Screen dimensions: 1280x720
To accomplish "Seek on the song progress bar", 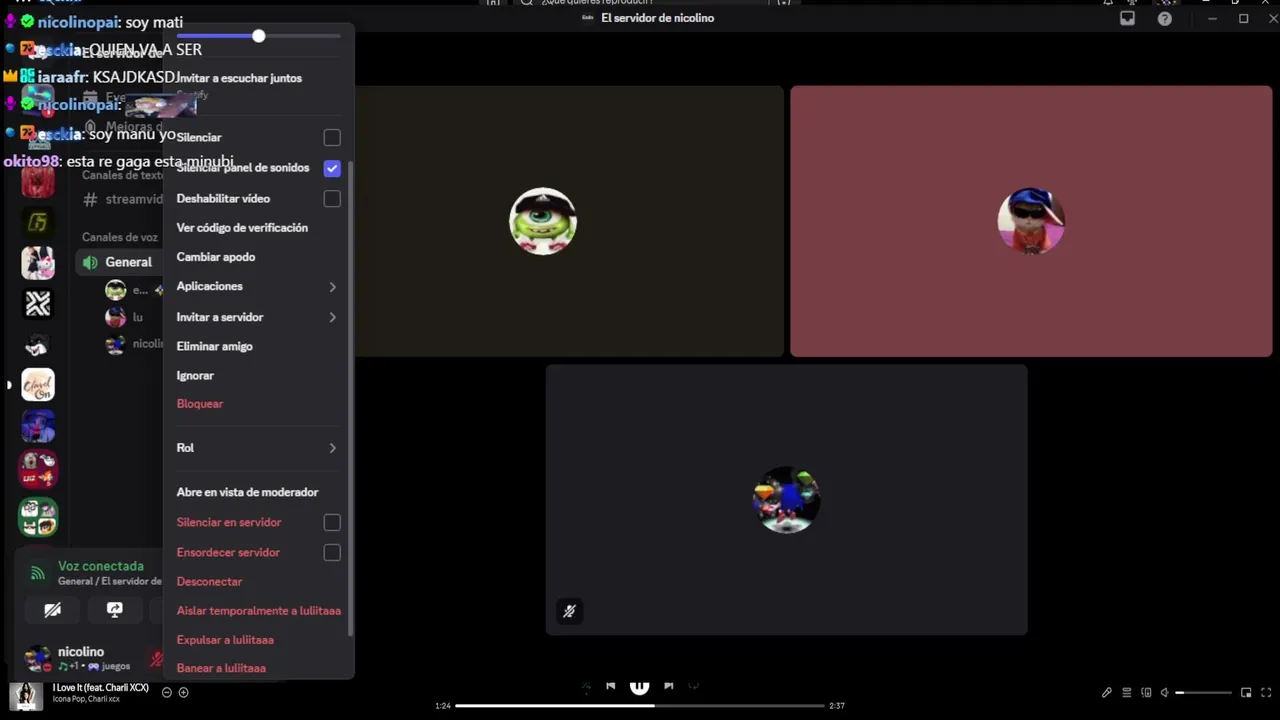I will pyautogui.click(x=640, y=705).
